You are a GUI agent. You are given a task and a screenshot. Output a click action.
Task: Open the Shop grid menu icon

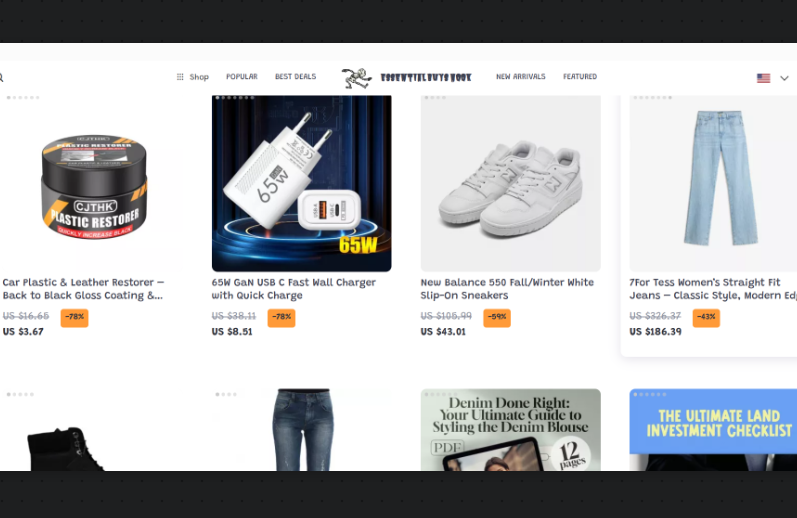click(x=180, y=77)
